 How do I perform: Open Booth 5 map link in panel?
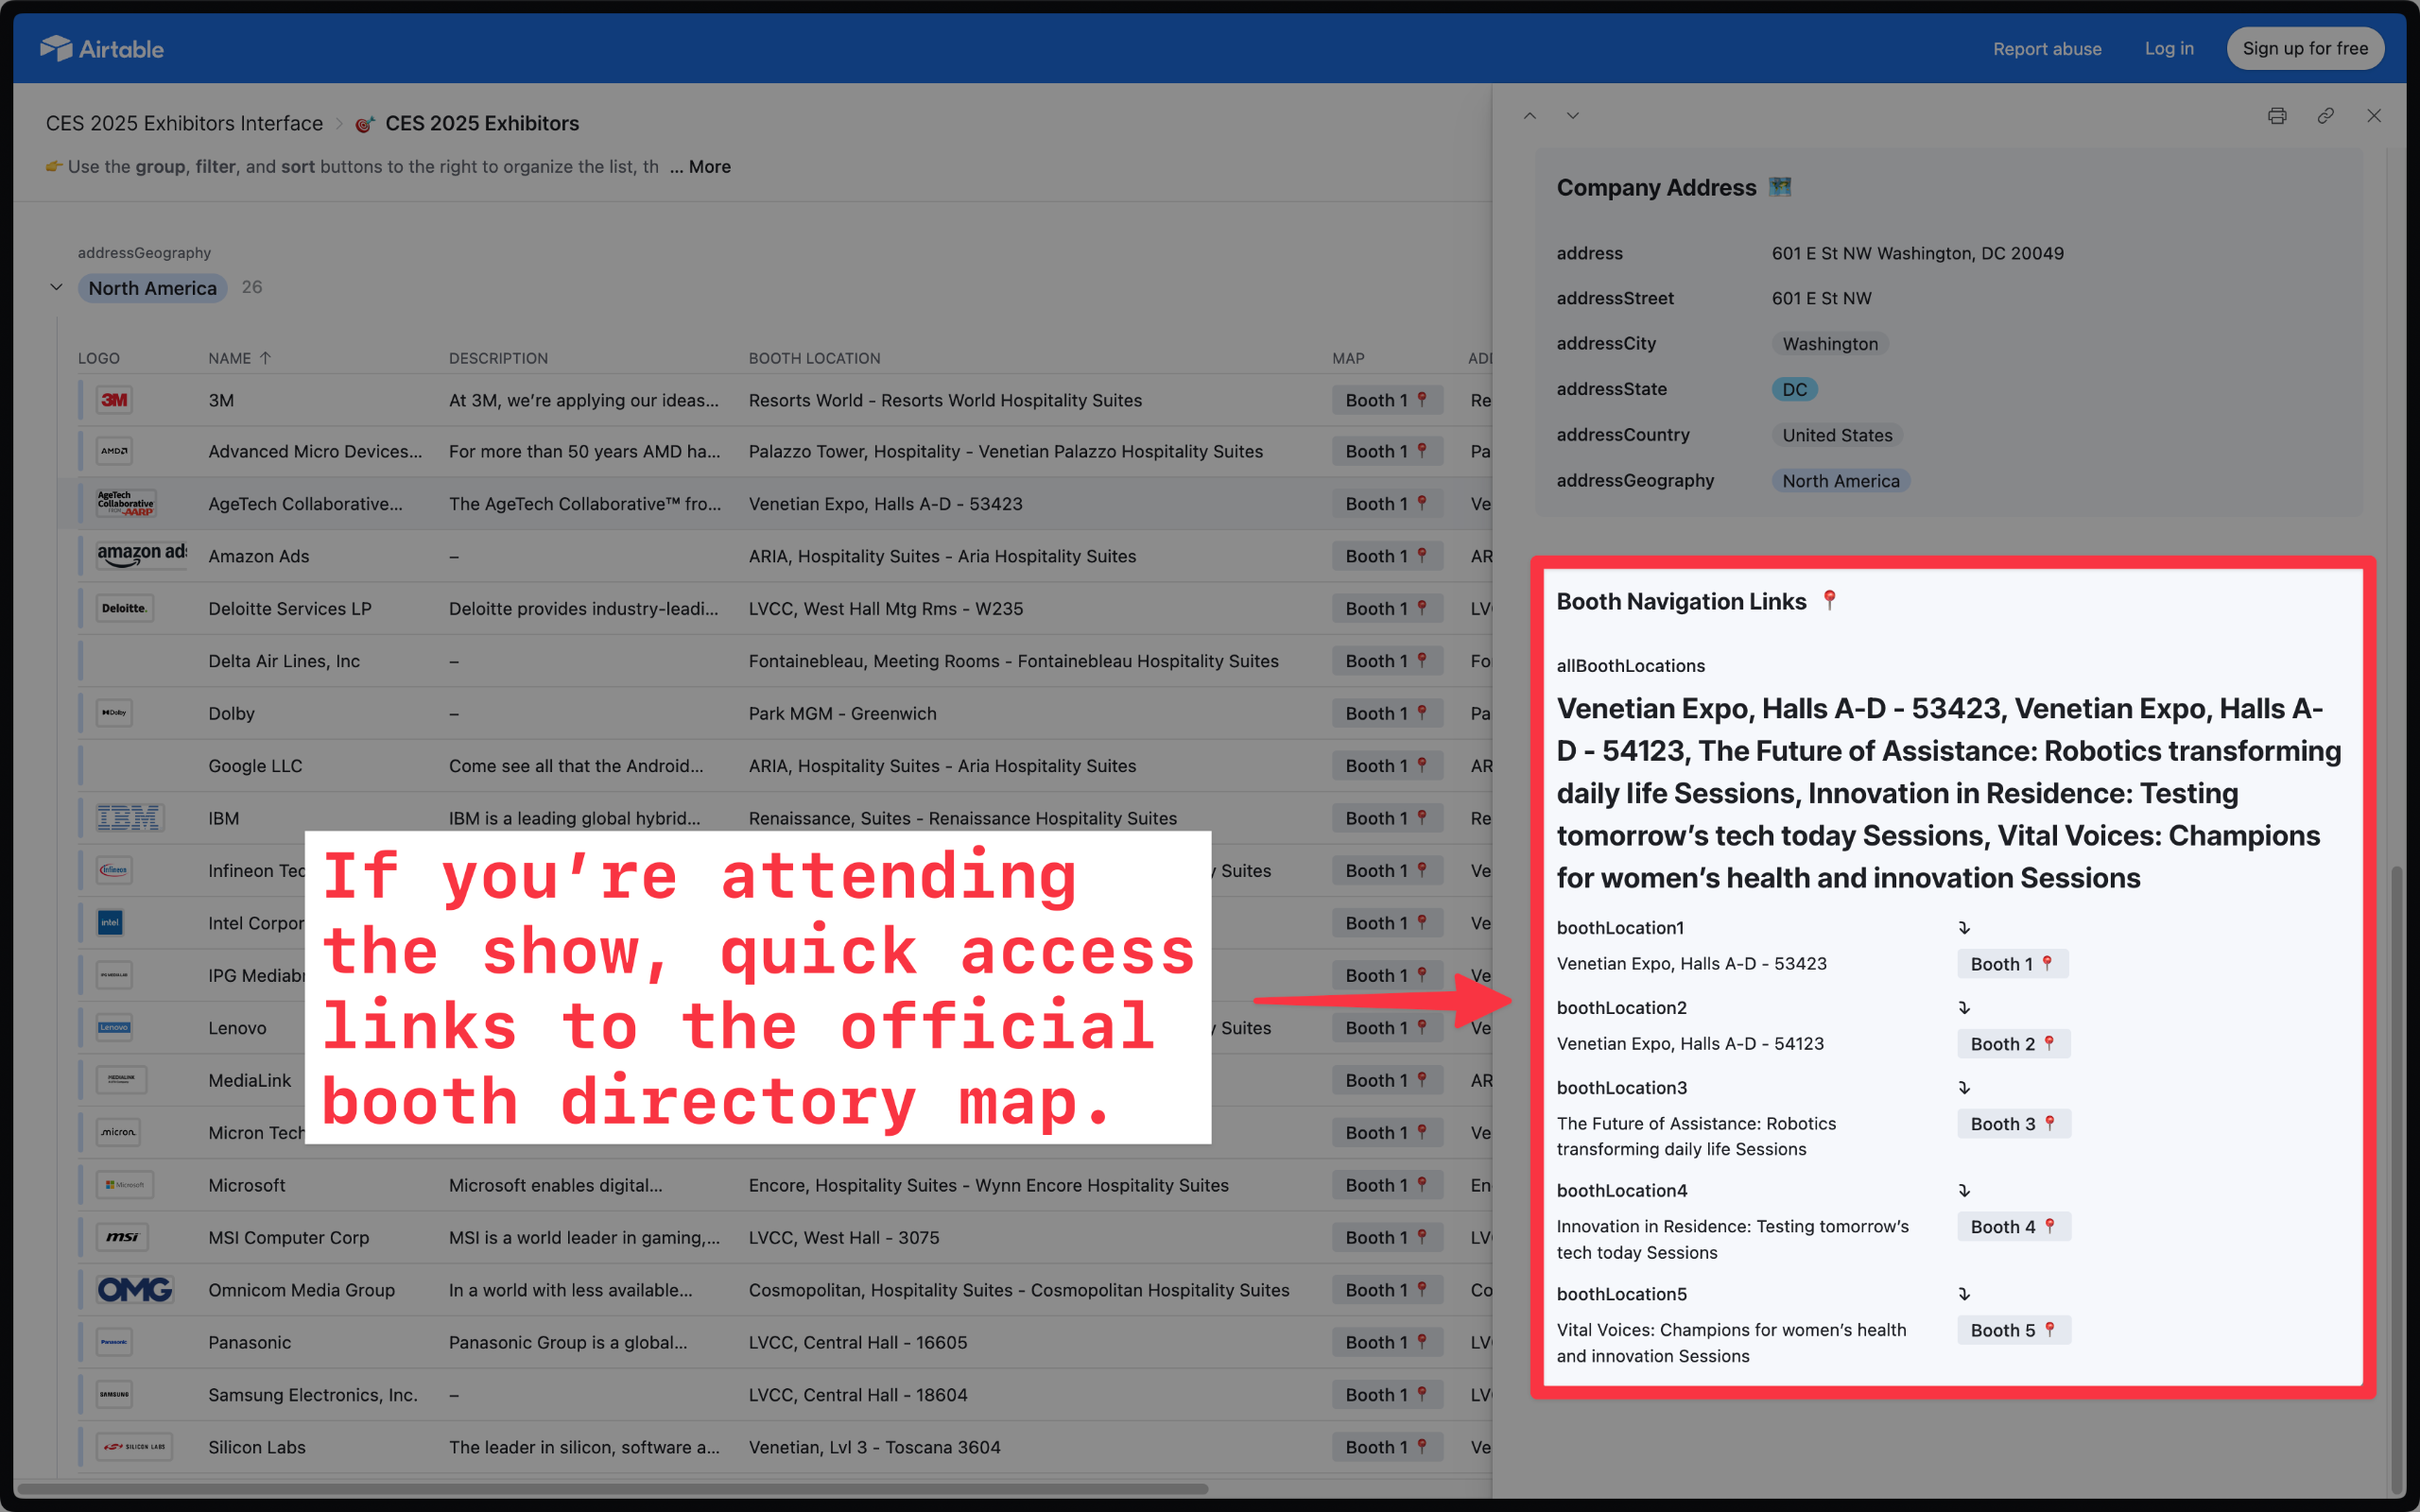2013,1330
